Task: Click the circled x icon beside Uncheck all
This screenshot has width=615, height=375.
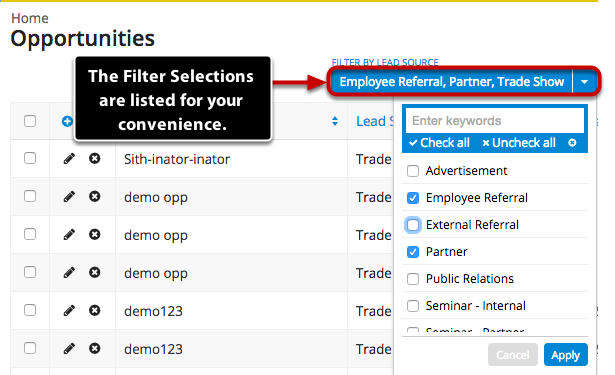Action: pyautogui.click(x=572, y=143)
